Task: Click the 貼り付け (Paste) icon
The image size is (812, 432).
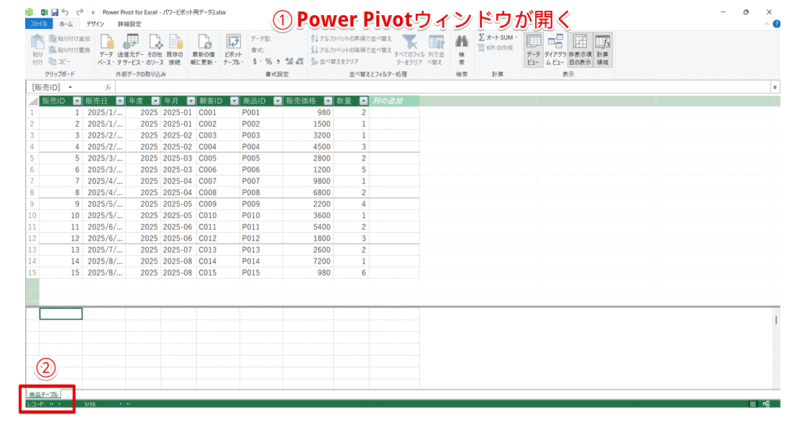Action: (x=37, y=50)
